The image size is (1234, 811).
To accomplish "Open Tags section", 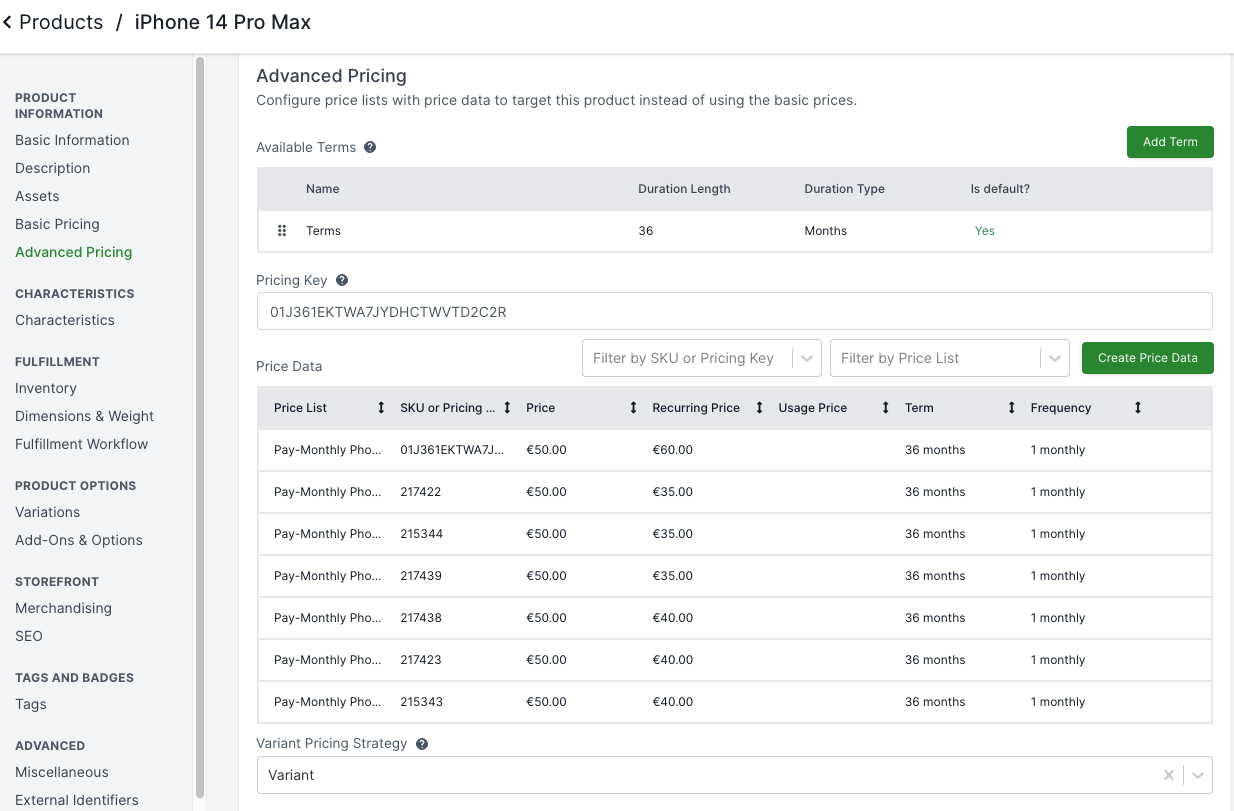I will click(31, 704).
